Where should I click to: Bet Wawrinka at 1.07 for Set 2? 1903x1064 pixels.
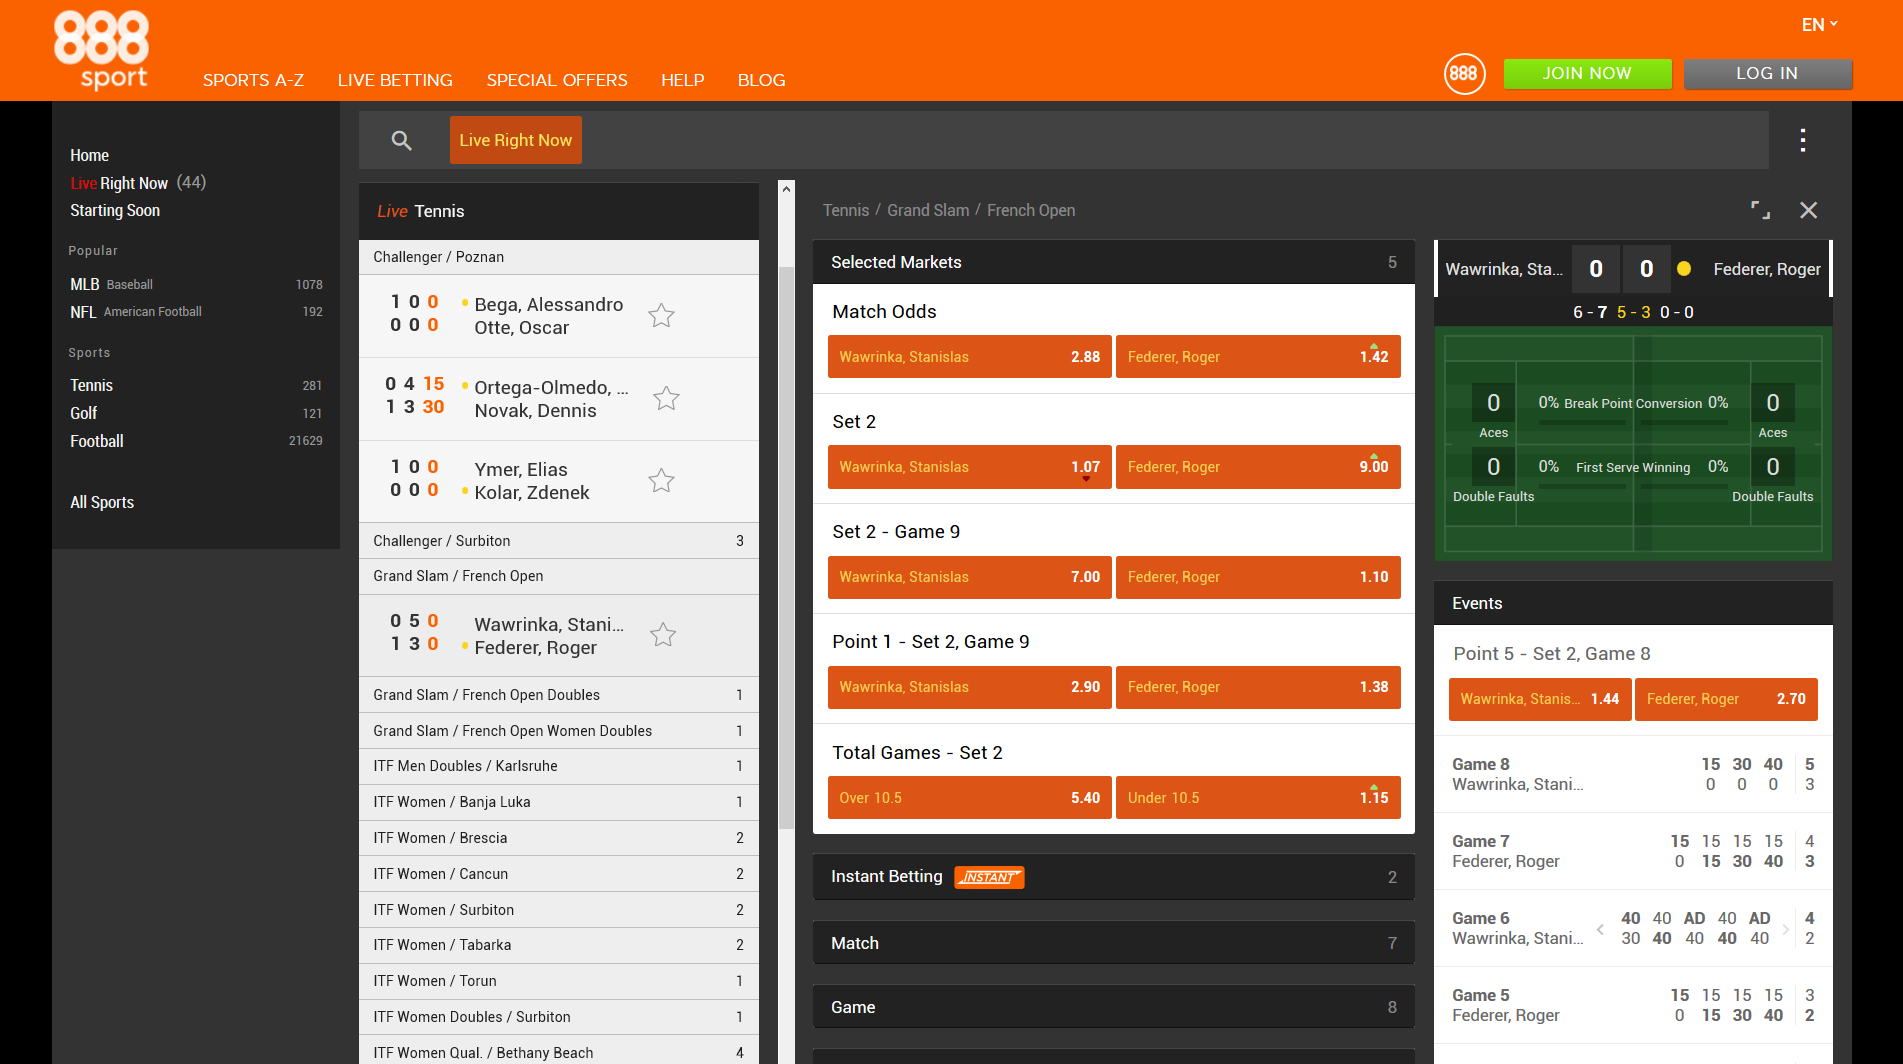tap(969, 467)
